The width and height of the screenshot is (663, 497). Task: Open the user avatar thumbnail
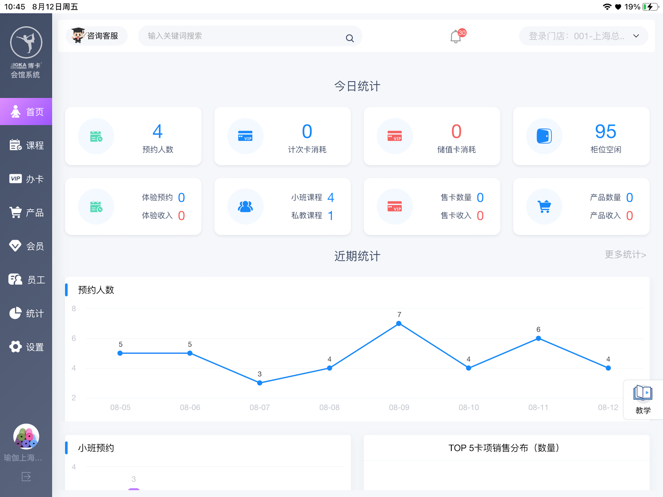pyautogui.click(x=26, y=437)
